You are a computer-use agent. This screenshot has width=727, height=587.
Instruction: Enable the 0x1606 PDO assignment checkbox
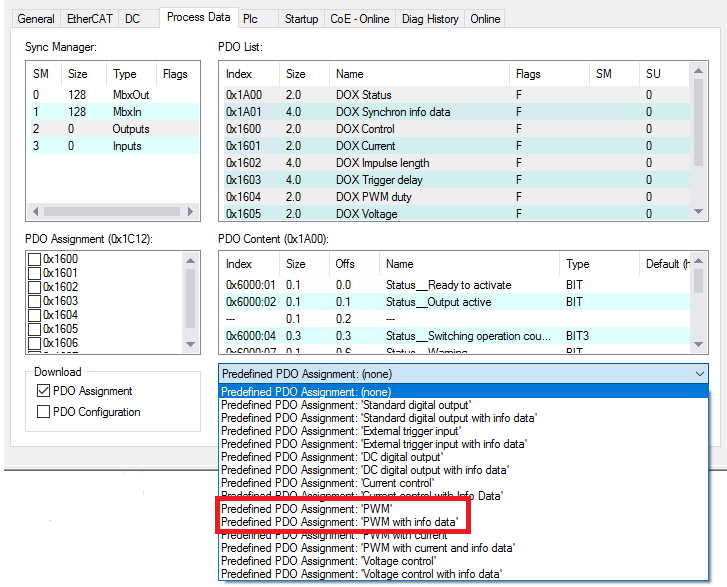(35, 343)
